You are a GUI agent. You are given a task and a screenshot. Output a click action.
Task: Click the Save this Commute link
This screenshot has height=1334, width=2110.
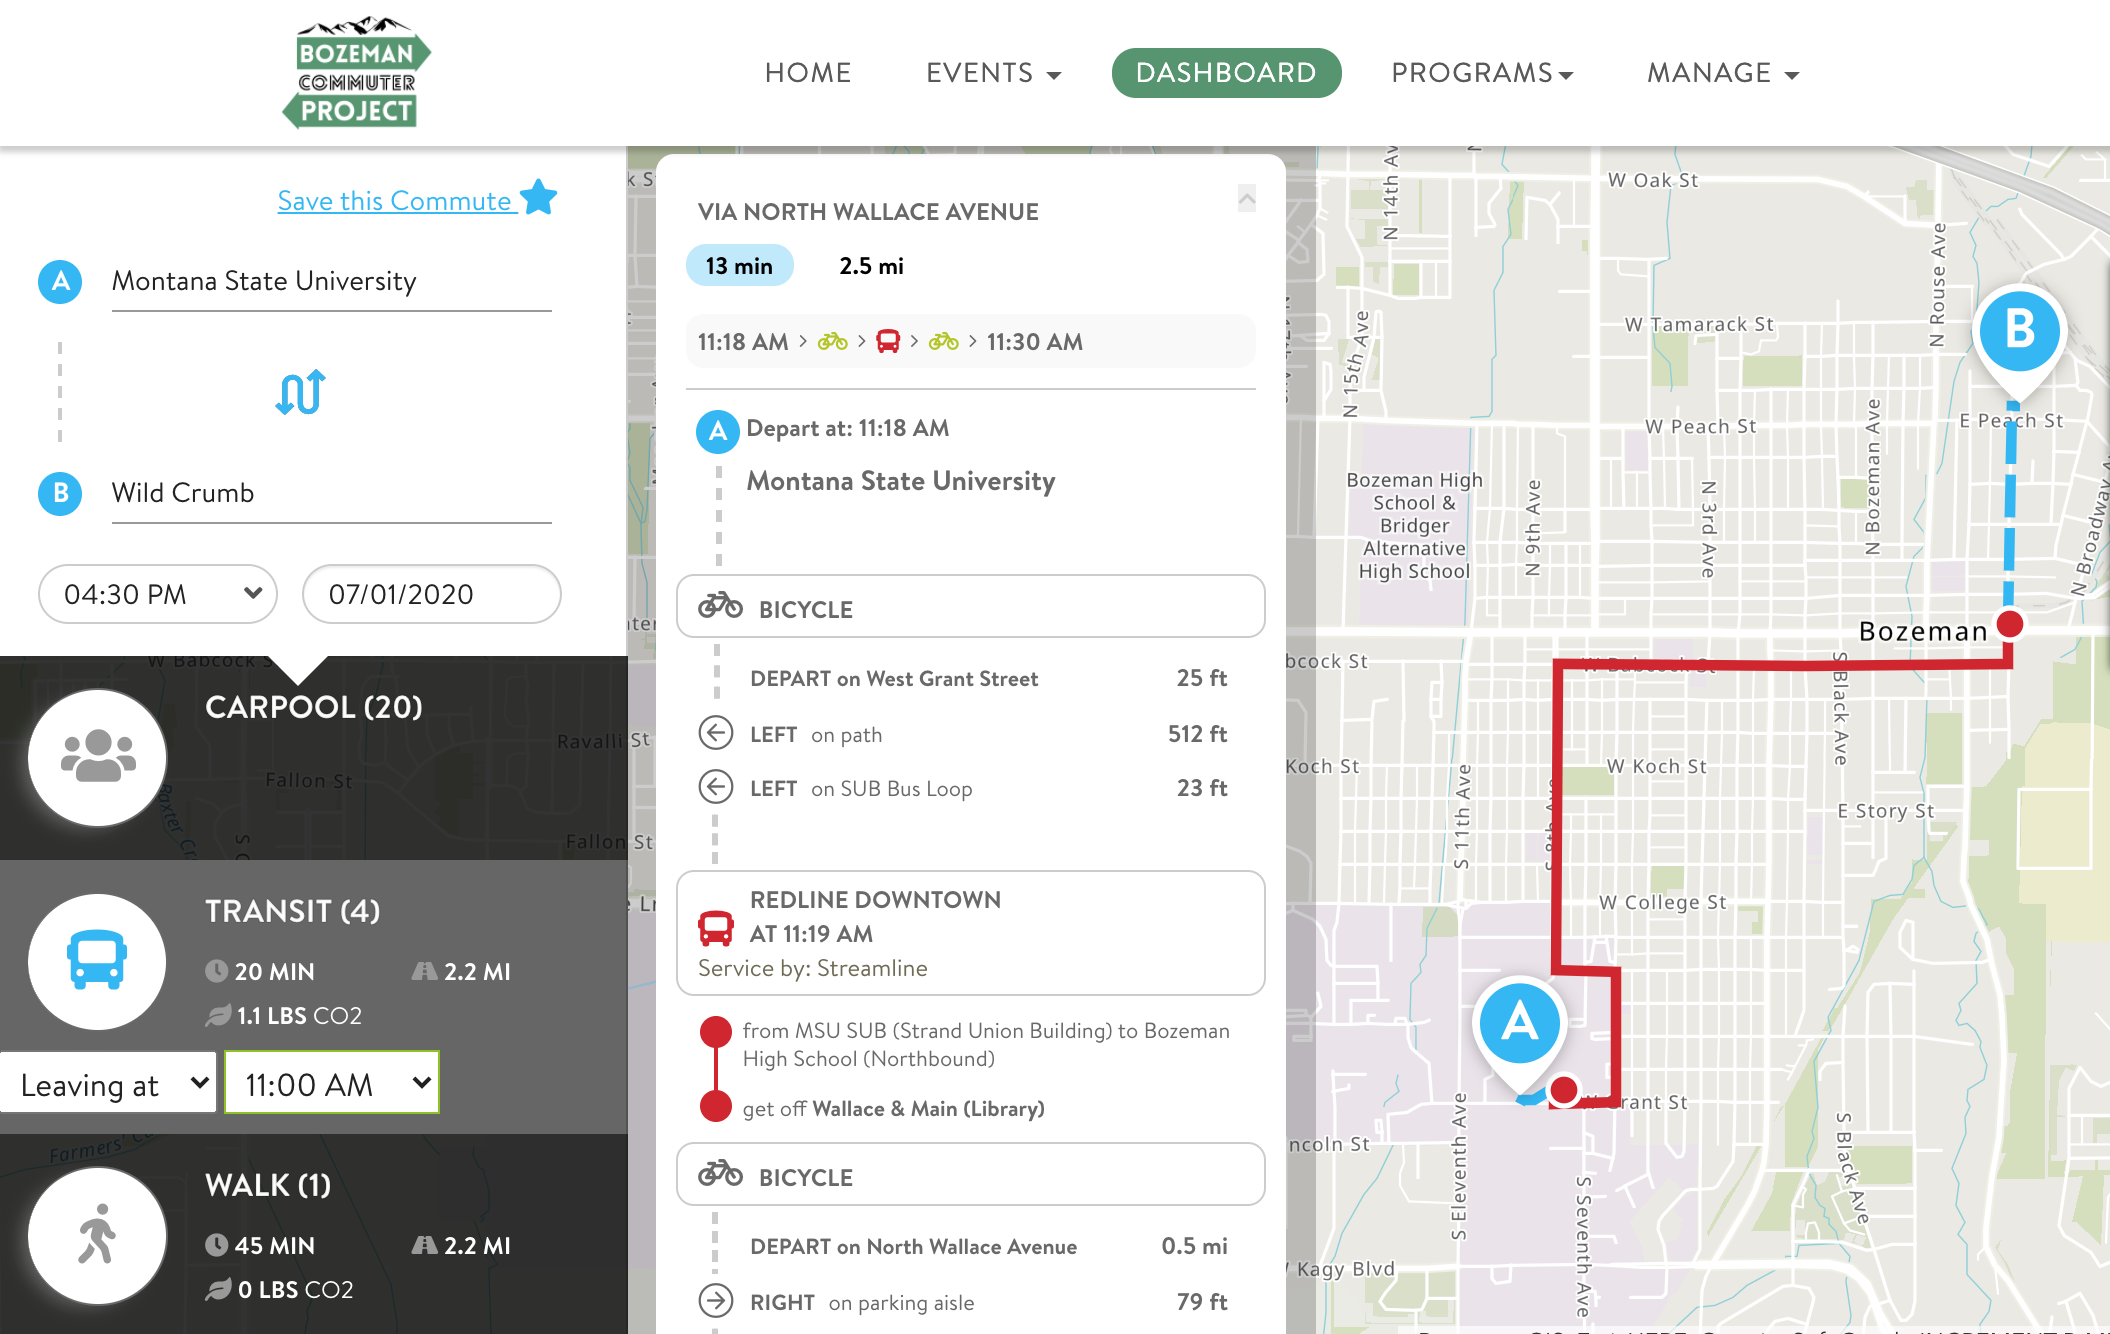(395, 201)
